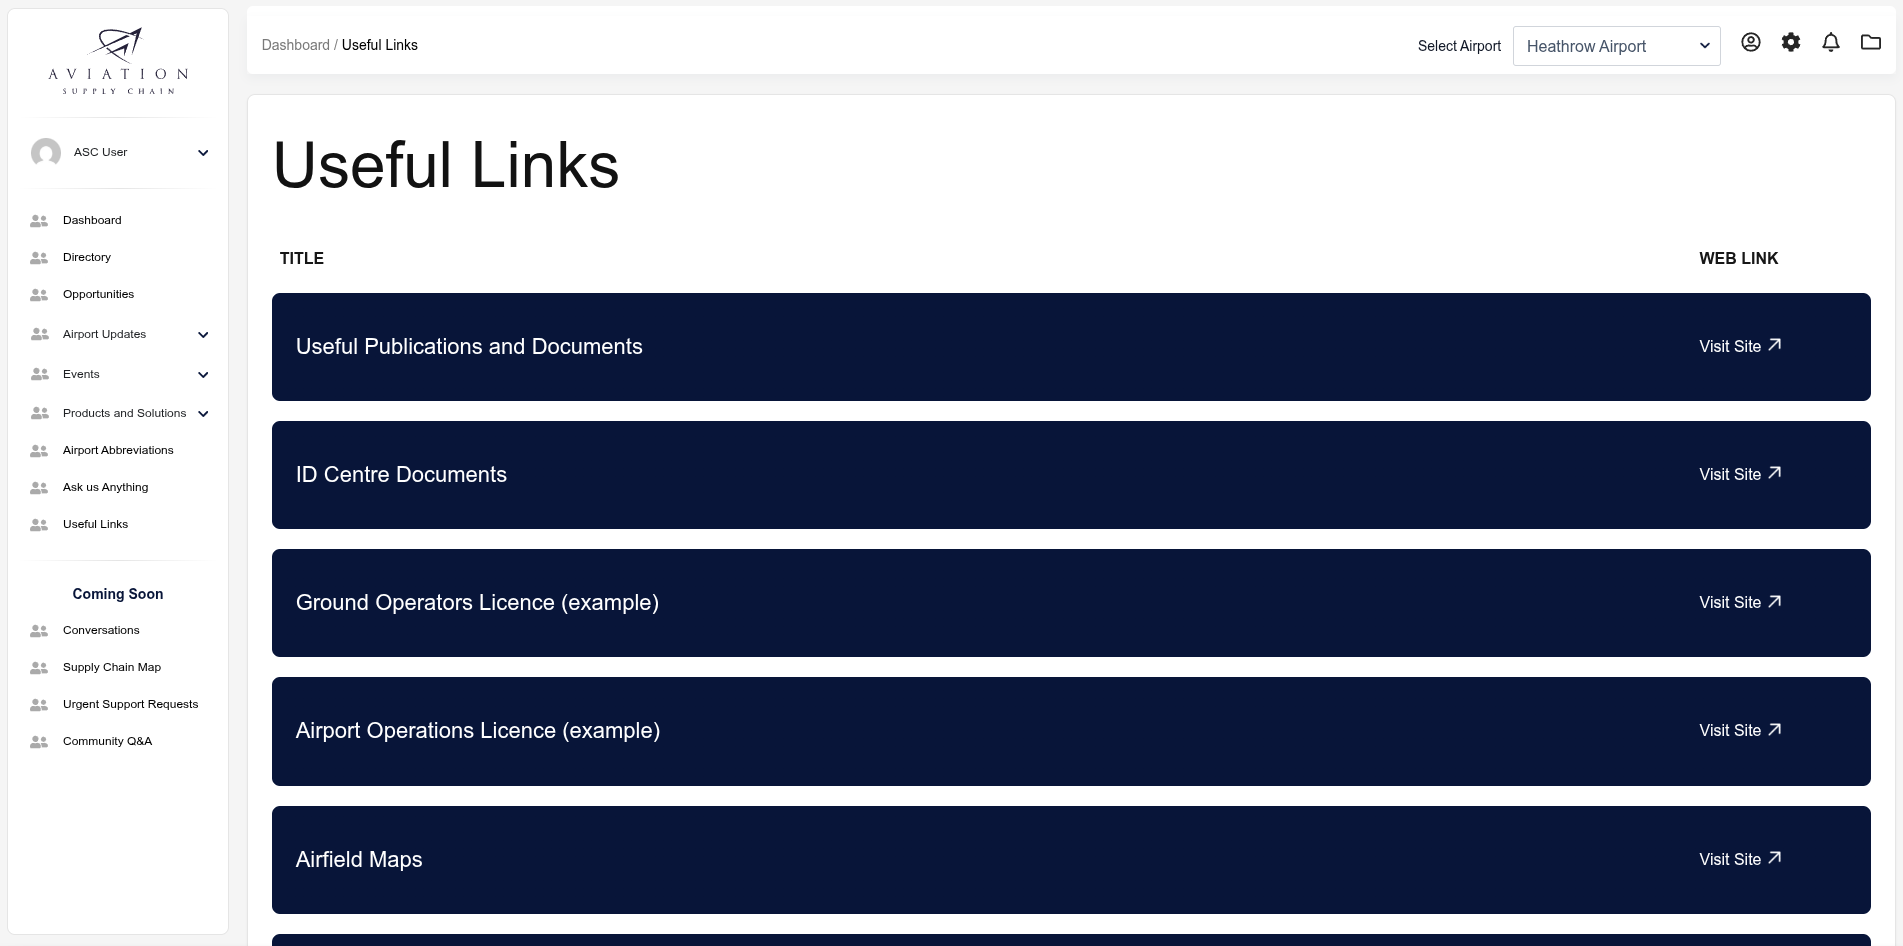The height and width of the screenshot is (946, 1903).
Task: Expand Products and Solutions submenu
Action: pyautogui.click(x=203, y=414)
